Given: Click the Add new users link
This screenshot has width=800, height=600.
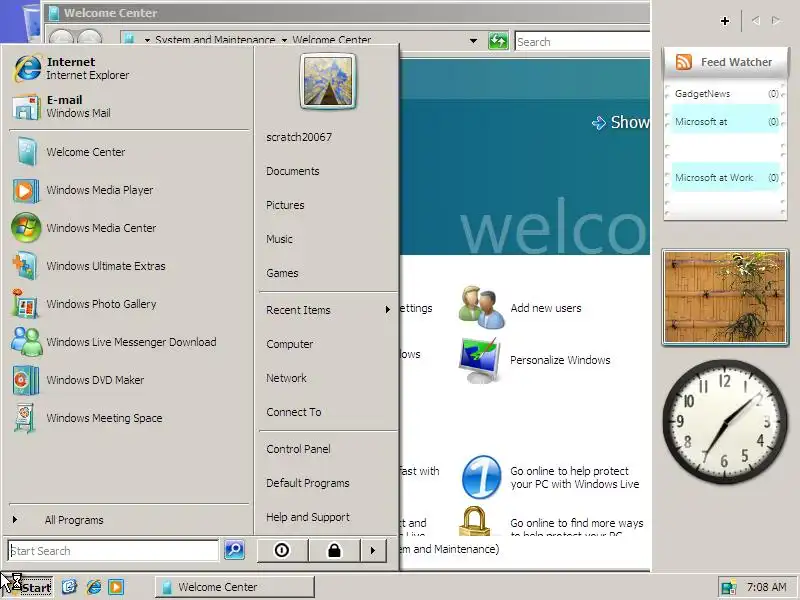Looking at the screenshot, I should click(x=546, y=308).
